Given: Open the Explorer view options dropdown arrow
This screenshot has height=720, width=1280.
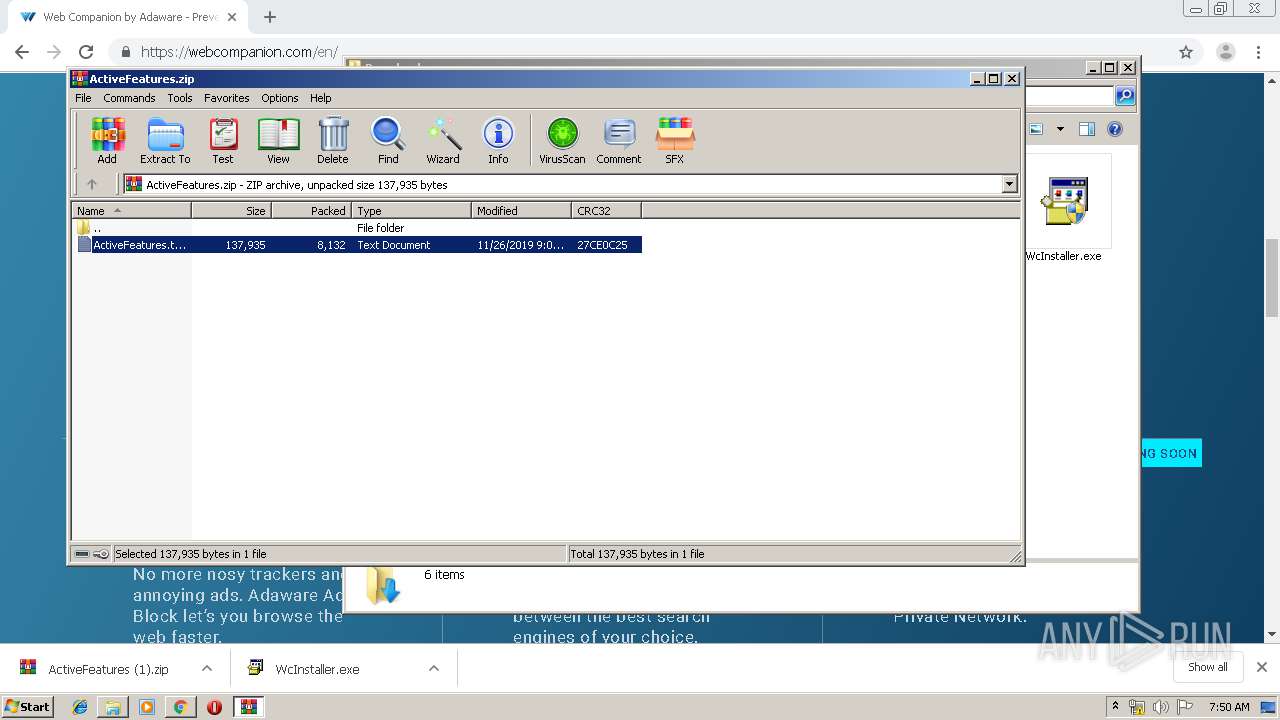Looking at the screenshot, I should click(x=1060, y=129).
